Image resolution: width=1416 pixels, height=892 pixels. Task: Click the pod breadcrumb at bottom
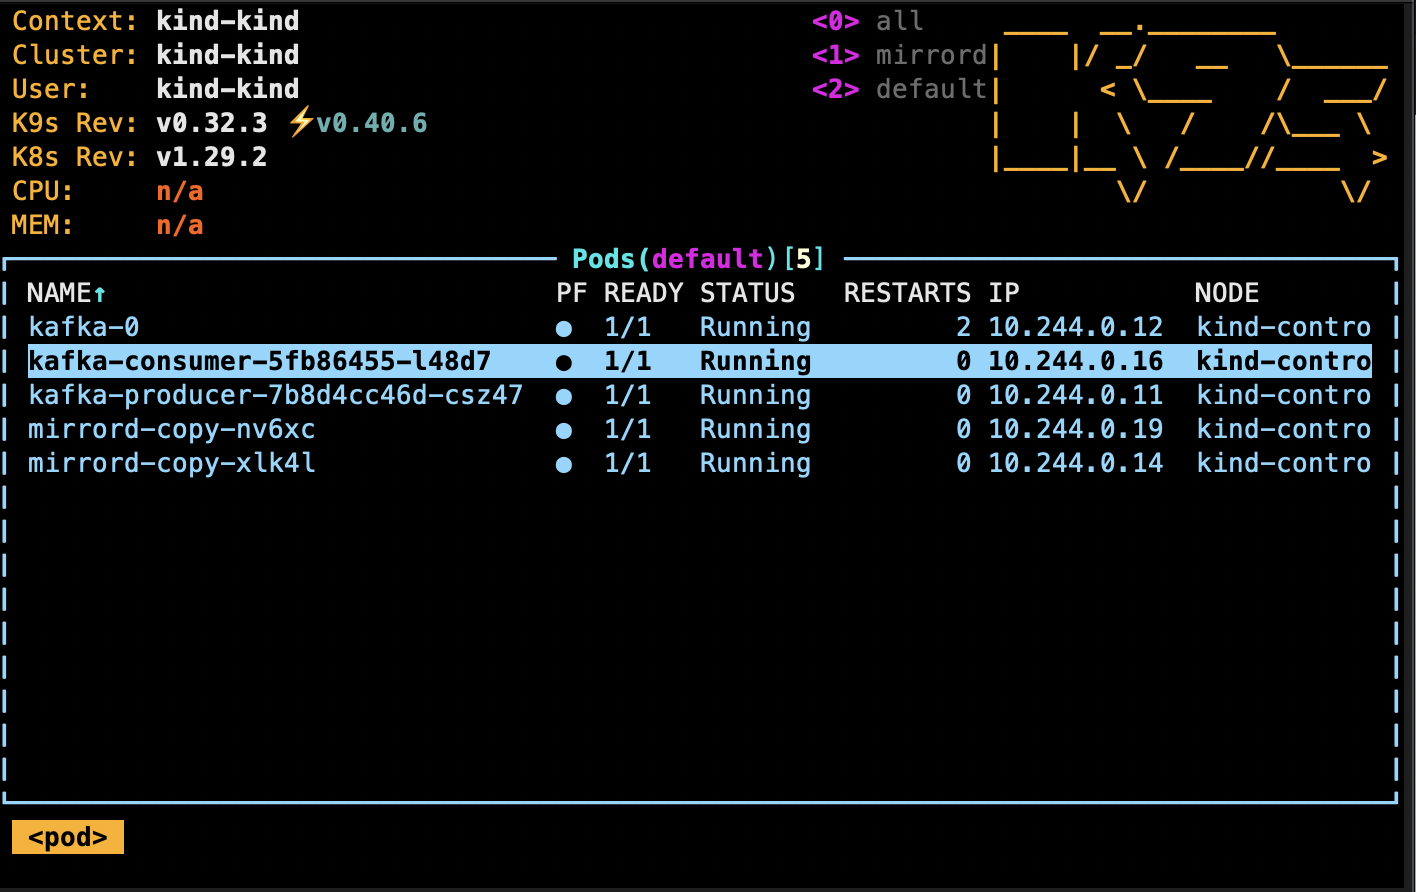(68, 837)
